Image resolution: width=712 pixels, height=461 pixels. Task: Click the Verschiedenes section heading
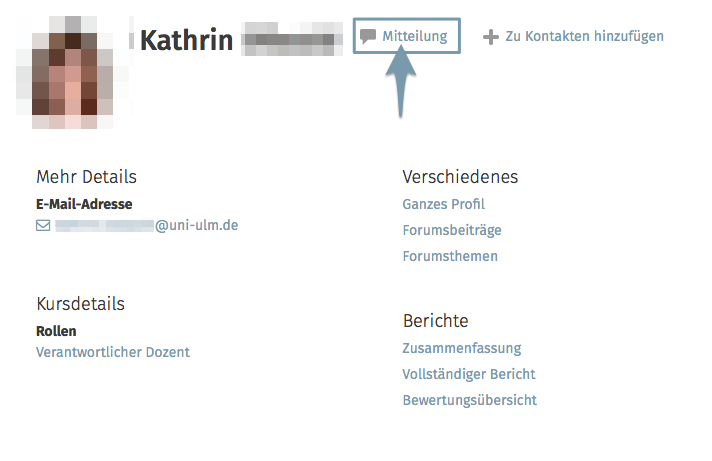click(x=460, y=177)
